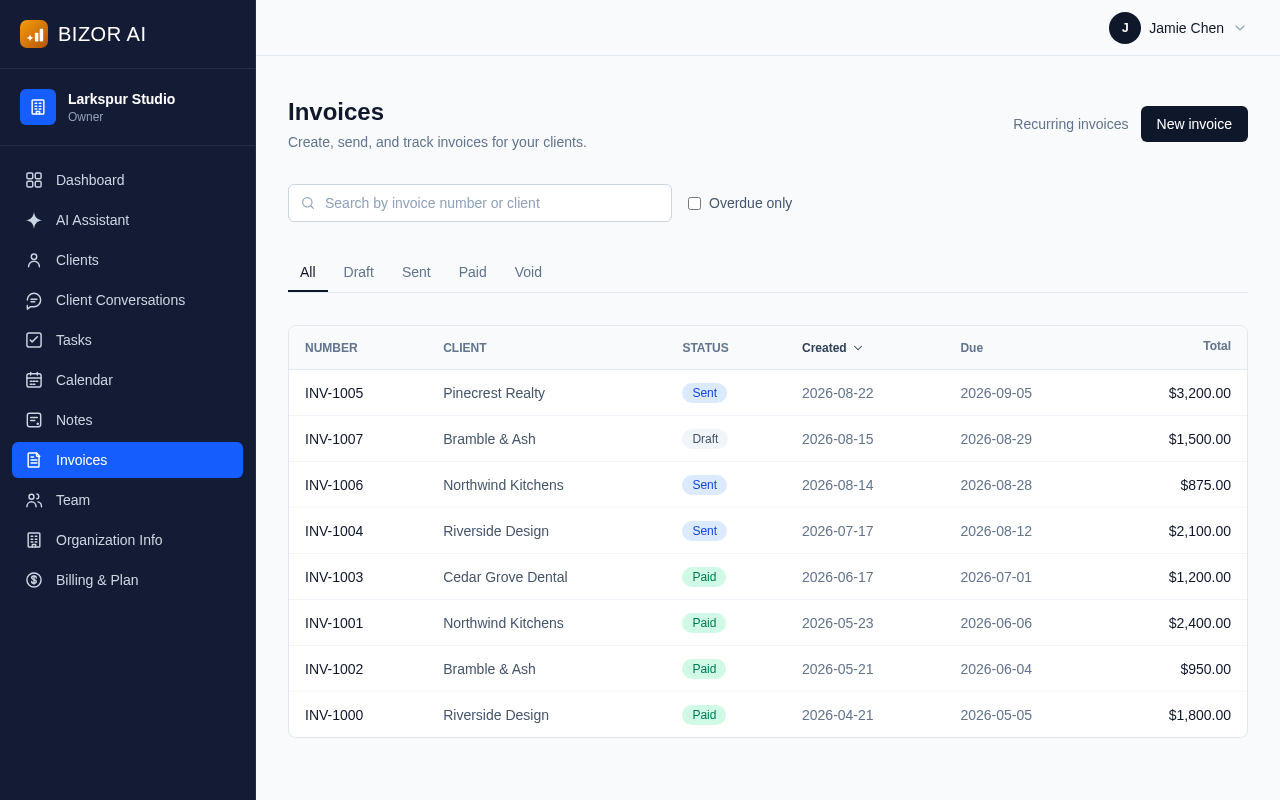
Task: Click the Billing & Plan dollar icon
Action: point(34,580)
